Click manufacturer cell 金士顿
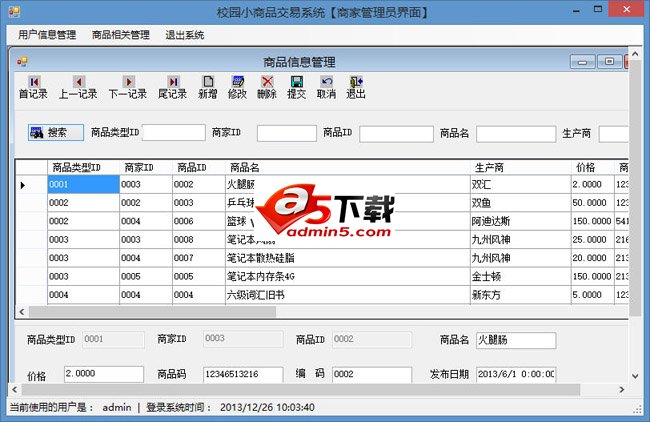This screenshot has width=650, height=422. pos(520,276)
